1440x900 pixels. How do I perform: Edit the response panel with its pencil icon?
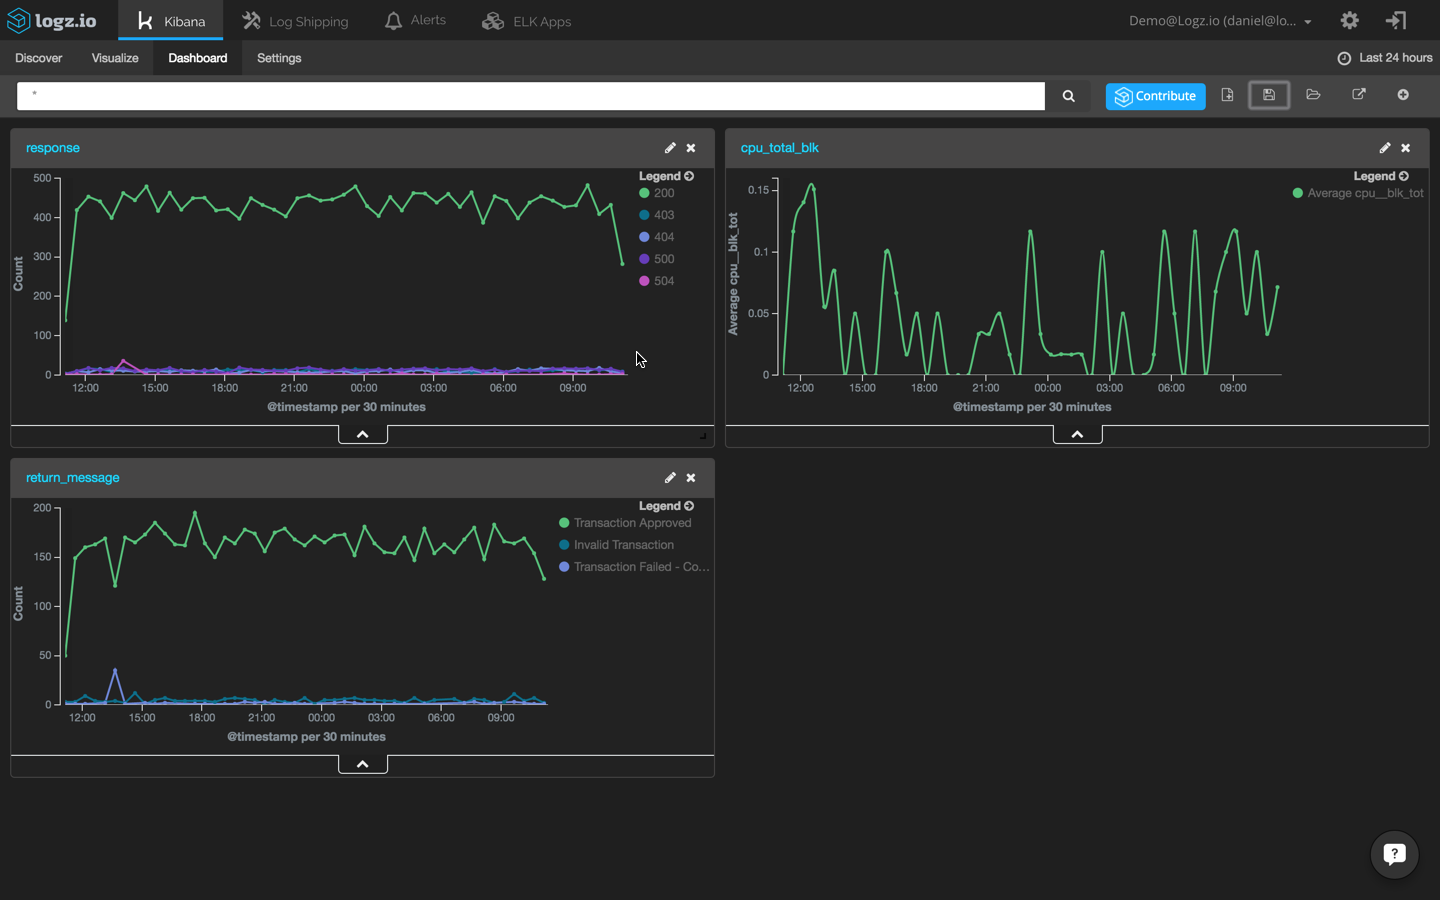tap(670, 147)
